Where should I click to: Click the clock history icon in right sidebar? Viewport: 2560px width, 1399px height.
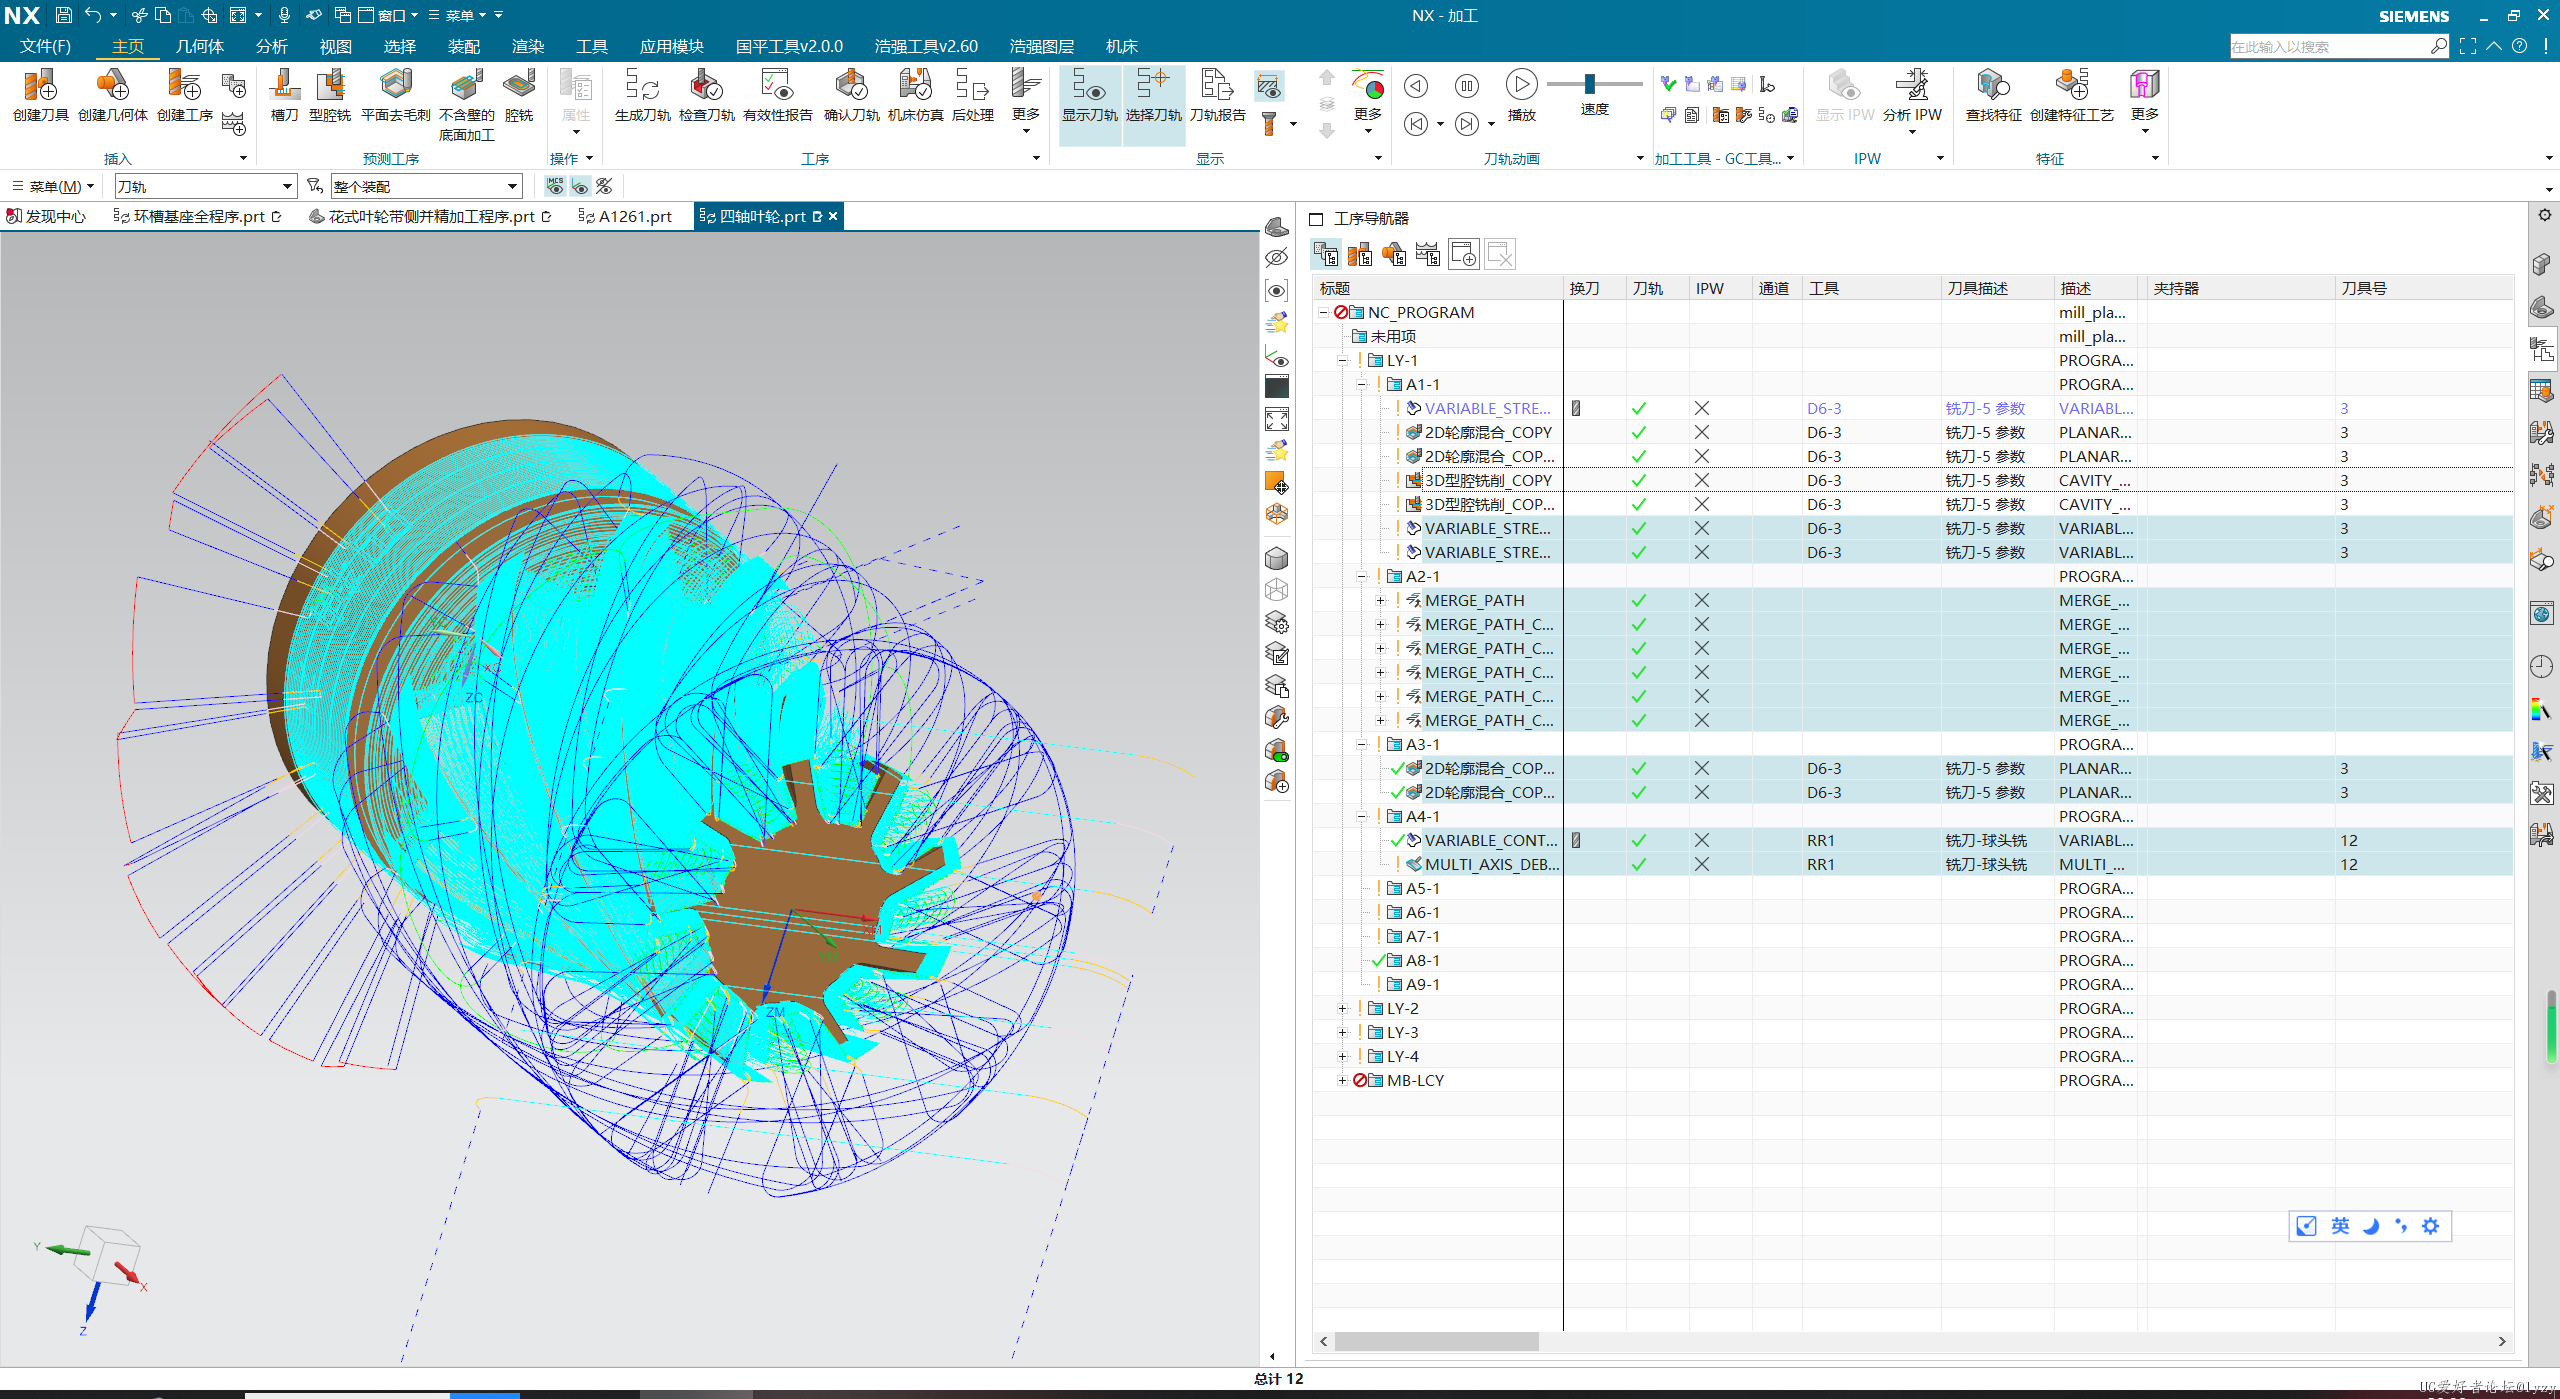pos(2541,666)
